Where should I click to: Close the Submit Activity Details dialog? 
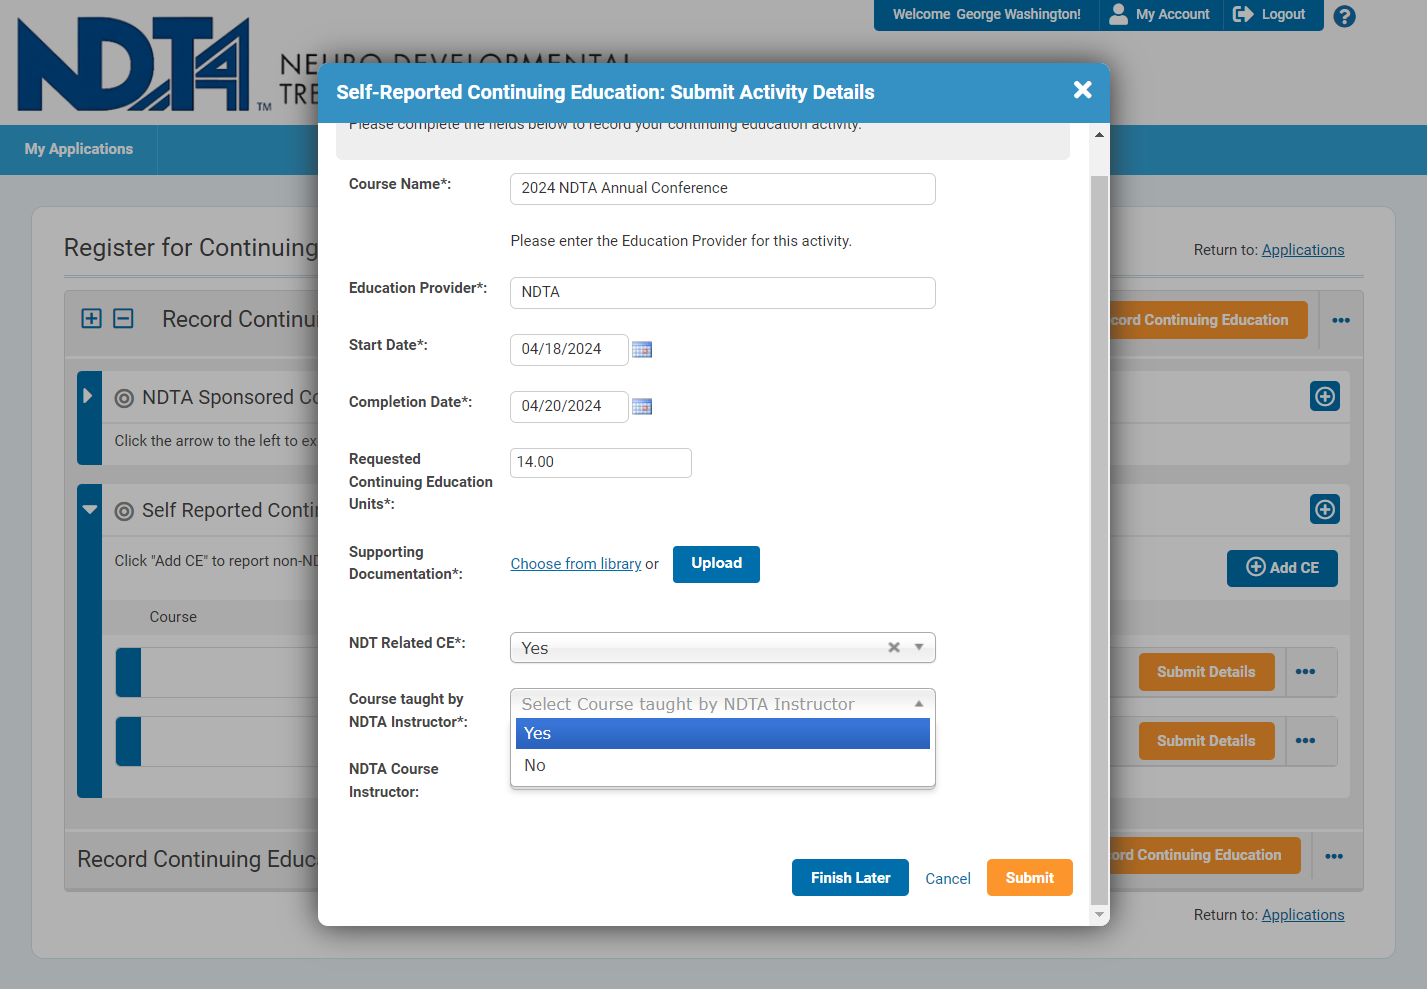[x=1082, y=90]
